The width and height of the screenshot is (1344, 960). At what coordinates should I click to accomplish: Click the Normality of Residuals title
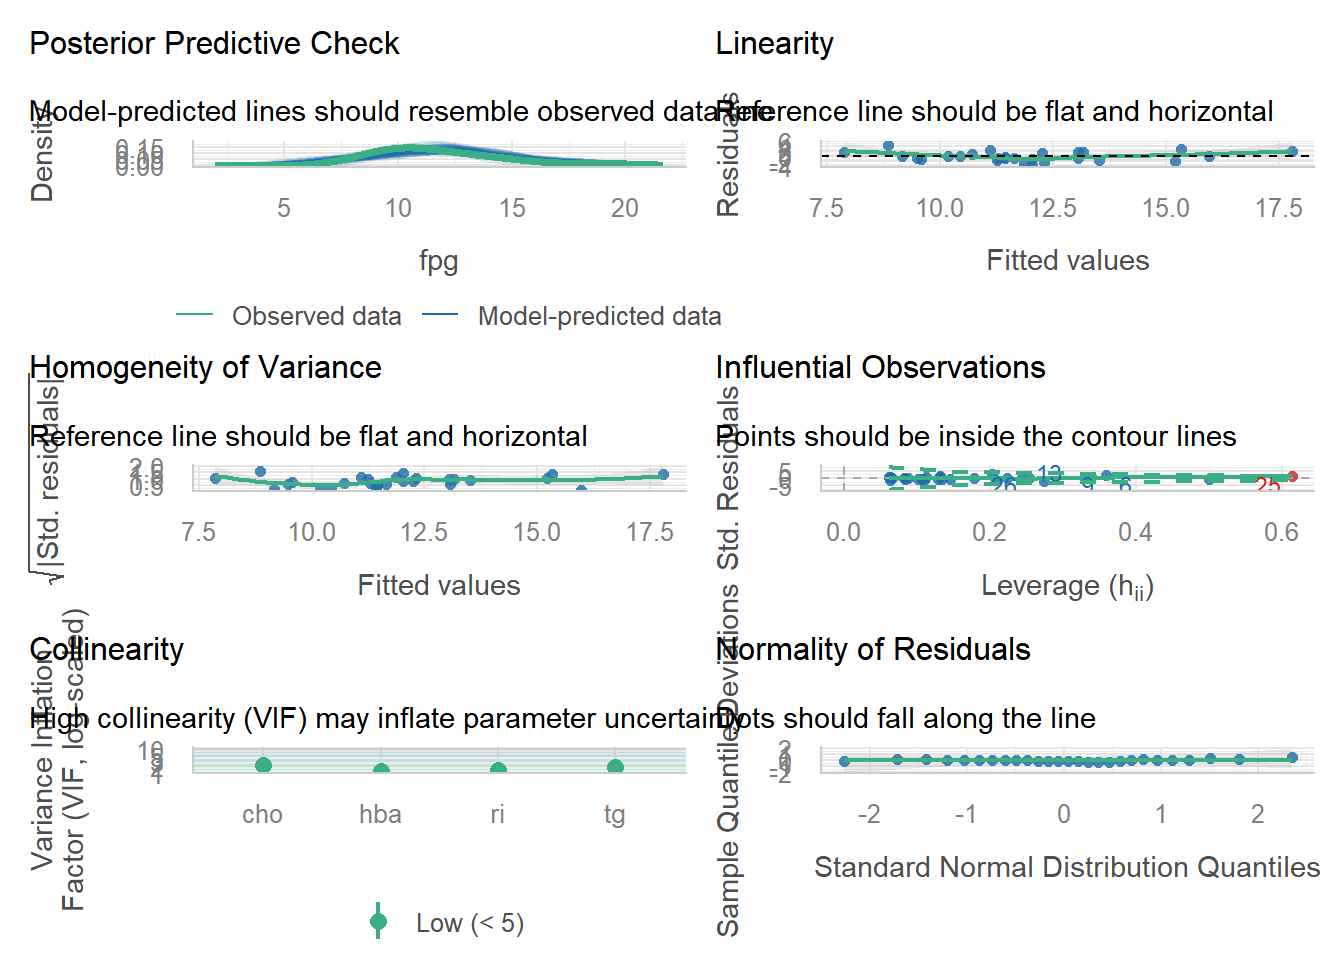(x=872, y=649)
